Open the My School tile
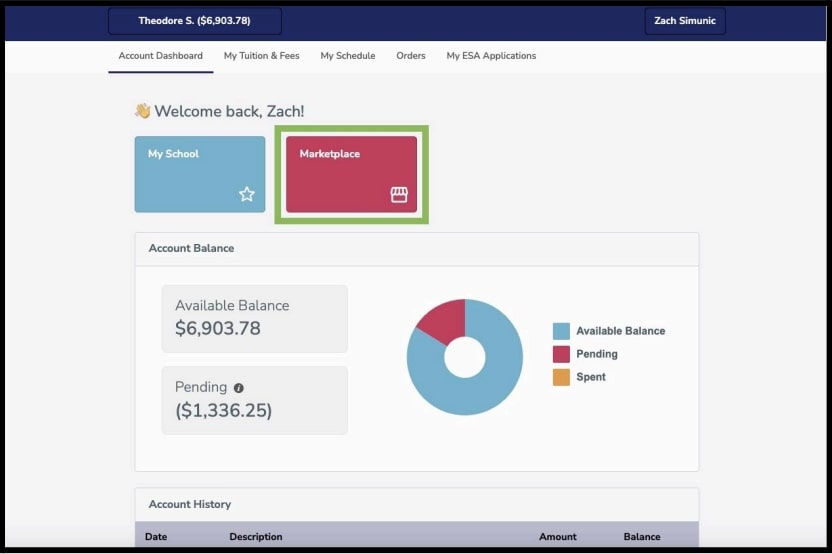 click(x=200, y=174)
